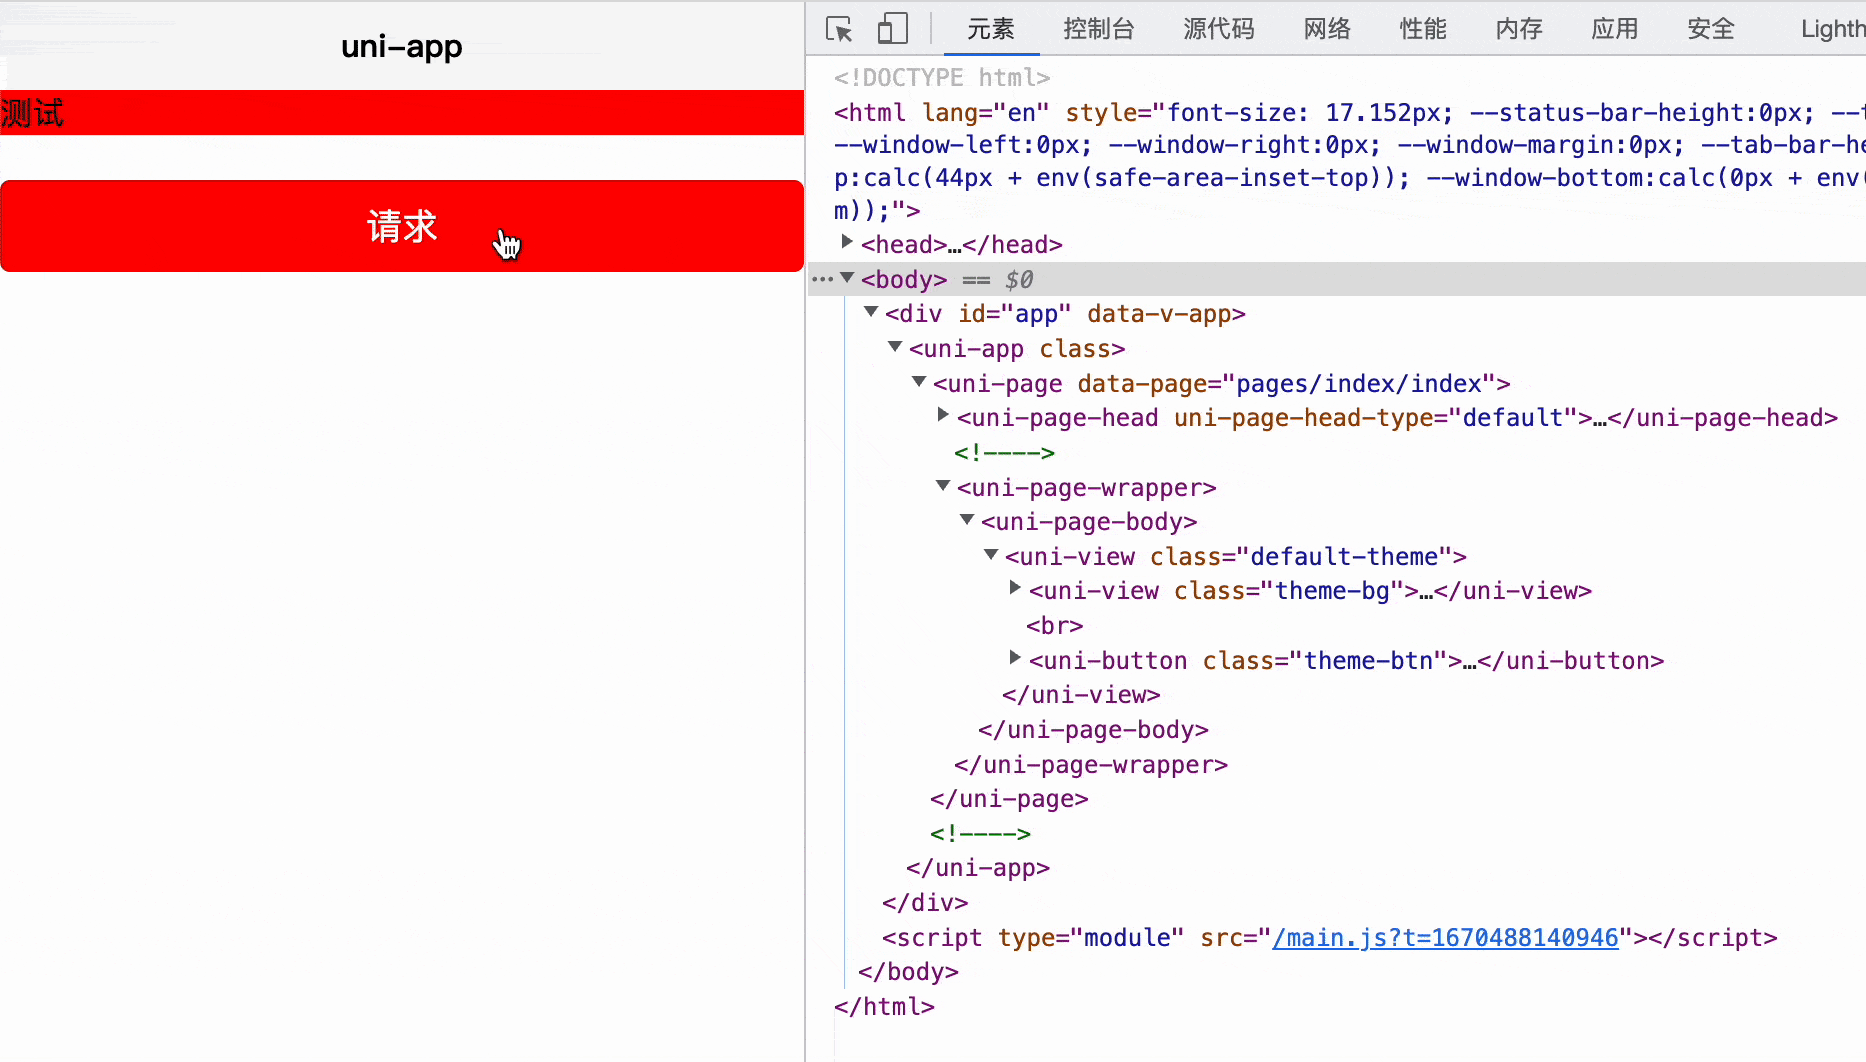1866x1062 pixels.
Task: Click the red 测试 bar
Action: coord(402,113)
